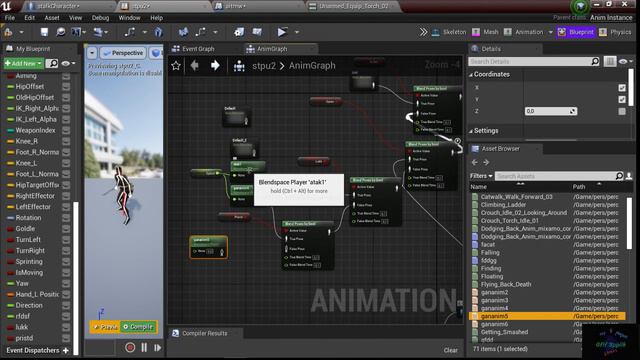The image size is (640, 360).
Task: Click Asset Browser back arrow
Action: point(475,162)
